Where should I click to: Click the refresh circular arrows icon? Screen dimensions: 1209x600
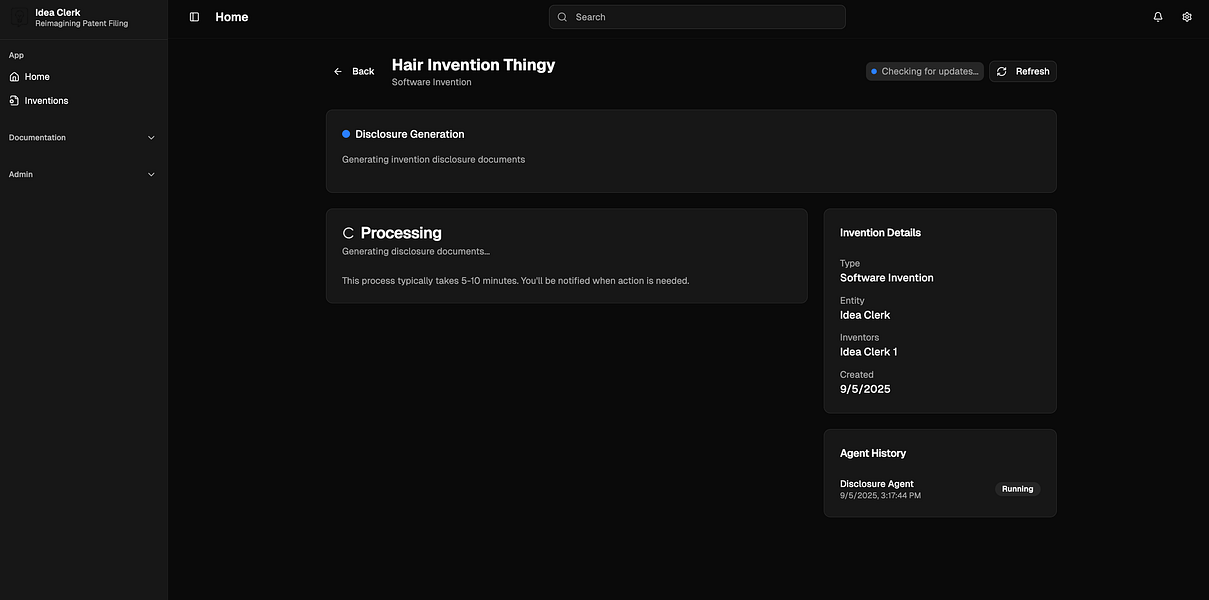[x=1002, y=72]
